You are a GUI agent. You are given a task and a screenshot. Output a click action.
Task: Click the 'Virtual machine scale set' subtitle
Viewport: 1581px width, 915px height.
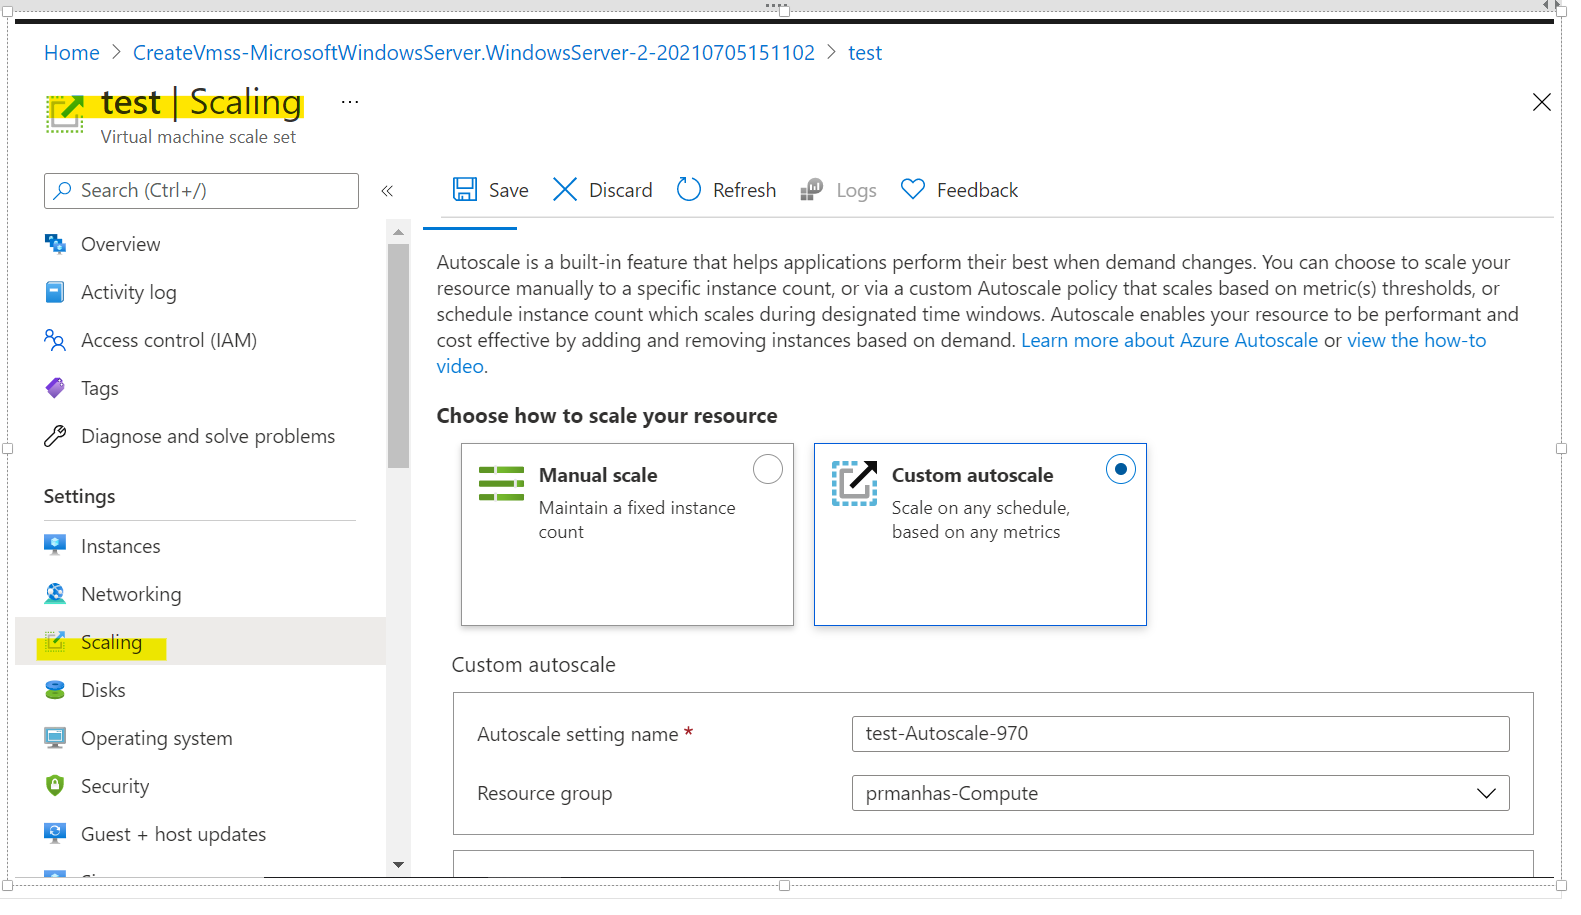(x=198, y=137)
